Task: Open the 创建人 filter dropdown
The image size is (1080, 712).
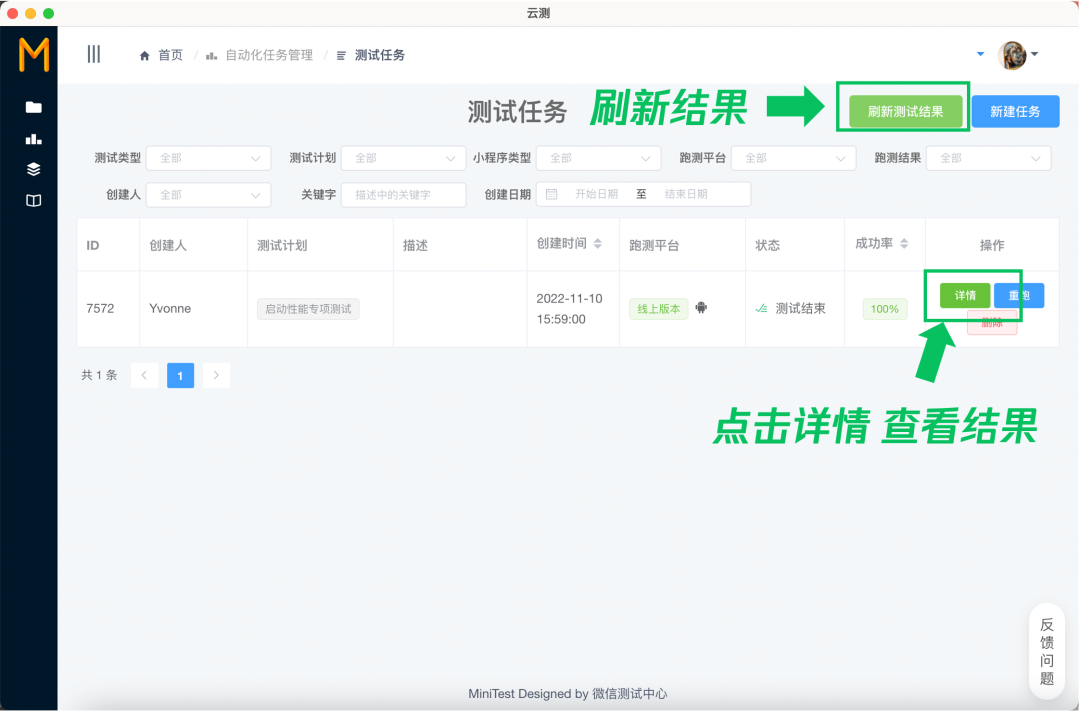Action: (x=209, y=195)
